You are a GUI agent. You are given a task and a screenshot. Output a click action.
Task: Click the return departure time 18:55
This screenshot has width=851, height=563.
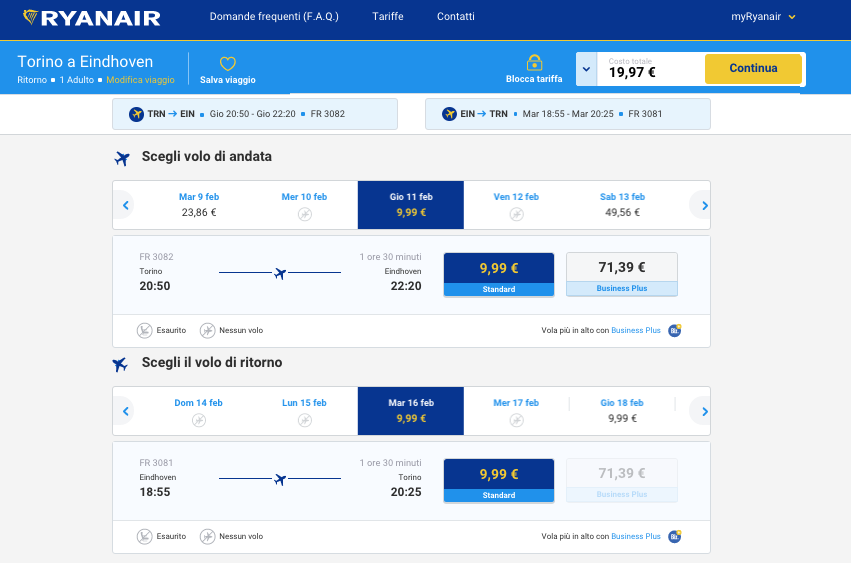click(x=155, y=492)
